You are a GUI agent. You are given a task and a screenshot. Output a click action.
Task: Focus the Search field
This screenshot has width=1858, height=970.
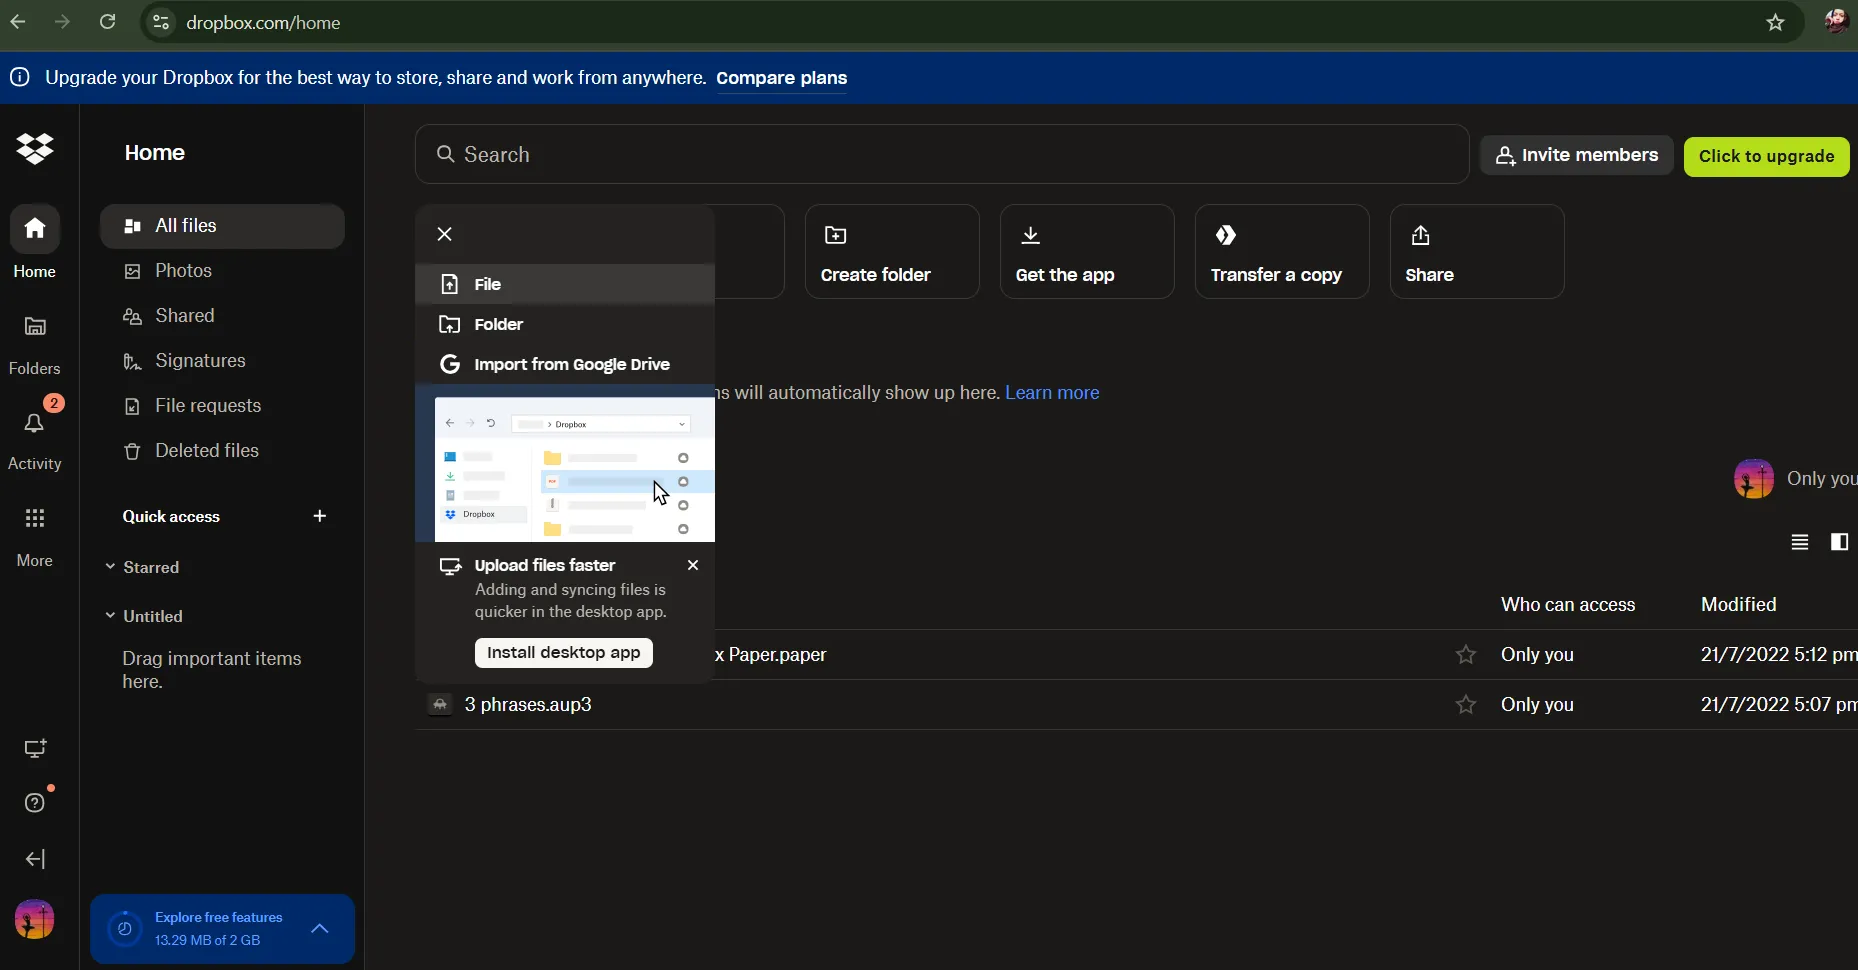point(942,154)
